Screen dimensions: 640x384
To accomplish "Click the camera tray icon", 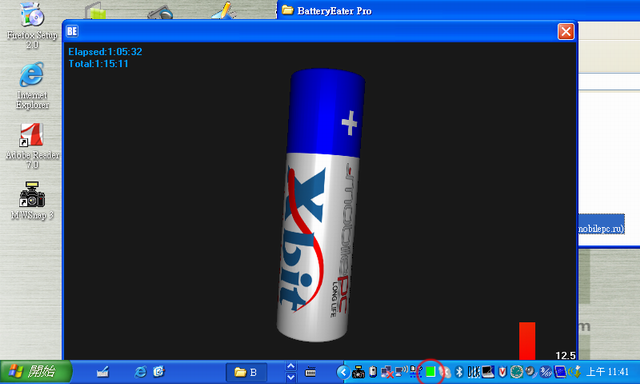I will 358,372.
